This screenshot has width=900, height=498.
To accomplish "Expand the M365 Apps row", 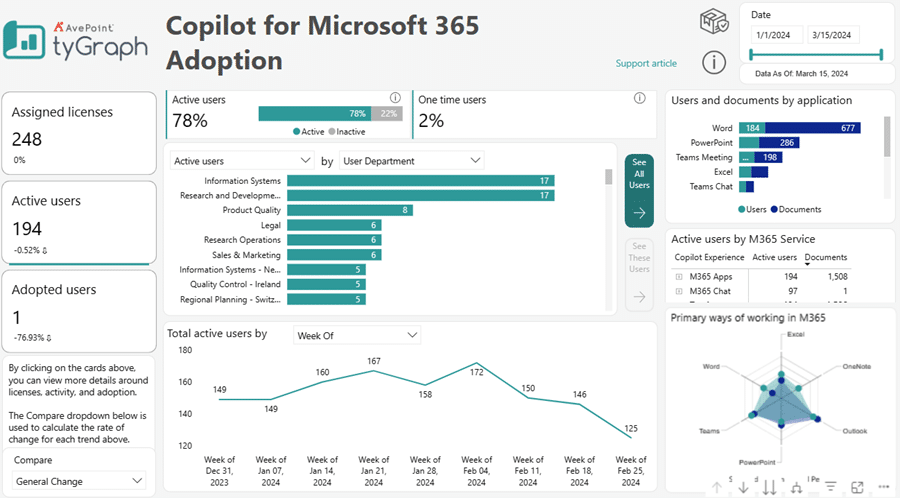I will tap(679, 277).
